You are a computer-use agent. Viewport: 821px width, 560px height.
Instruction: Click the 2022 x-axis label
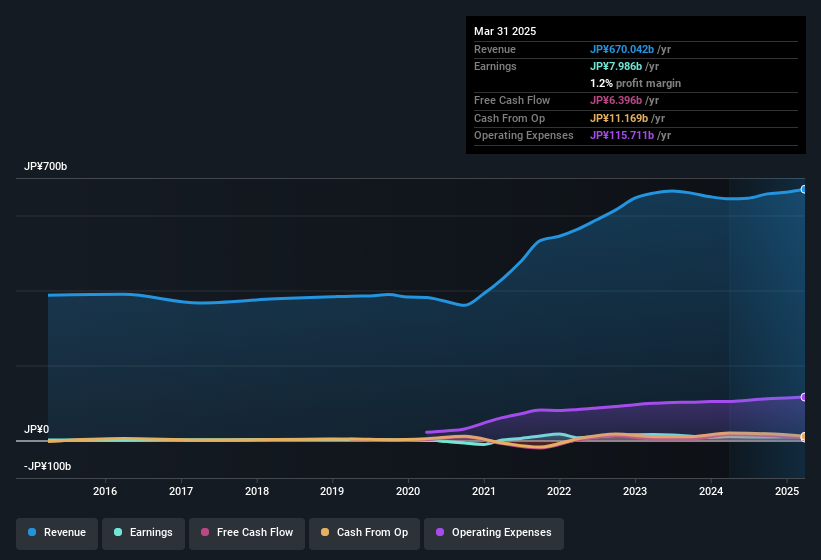coord(559,491)
